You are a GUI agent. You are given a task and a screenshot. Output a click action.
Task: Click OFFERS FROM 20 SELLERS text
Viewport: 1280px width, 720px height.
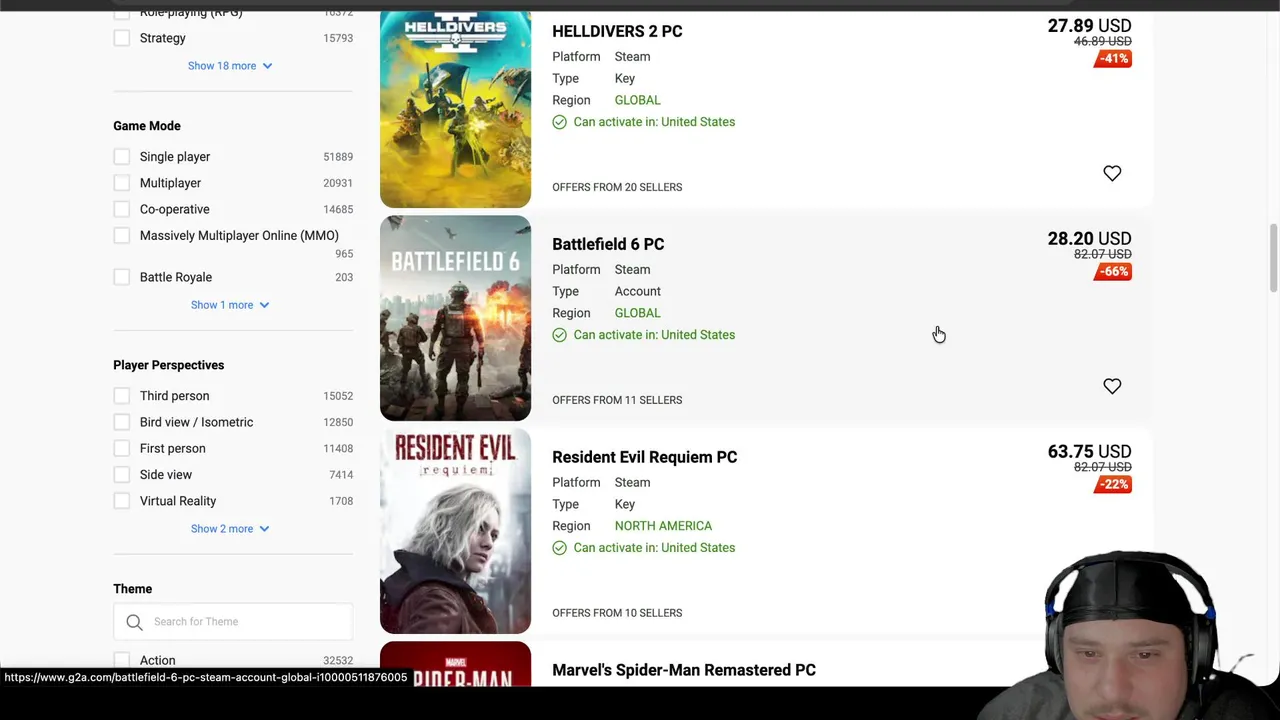617,187
